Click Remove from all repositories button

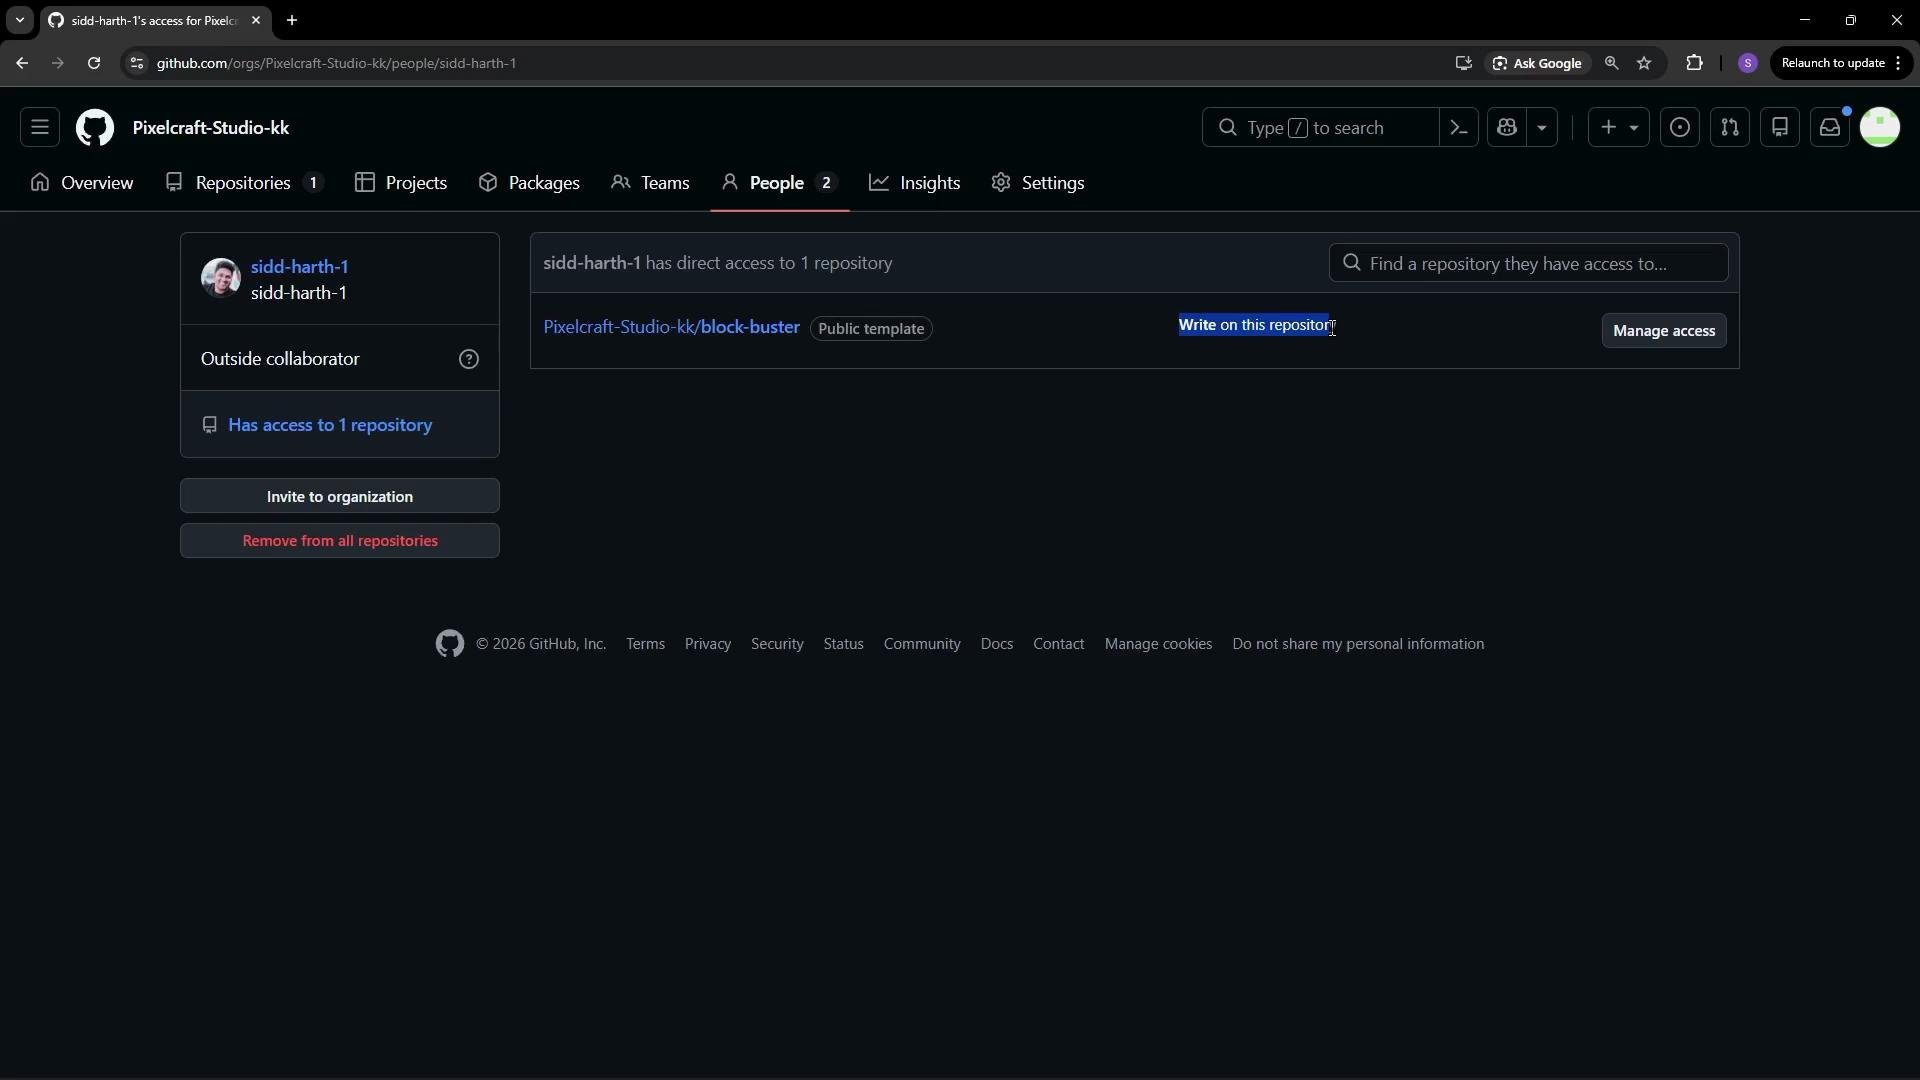click(x=340, y=541)
